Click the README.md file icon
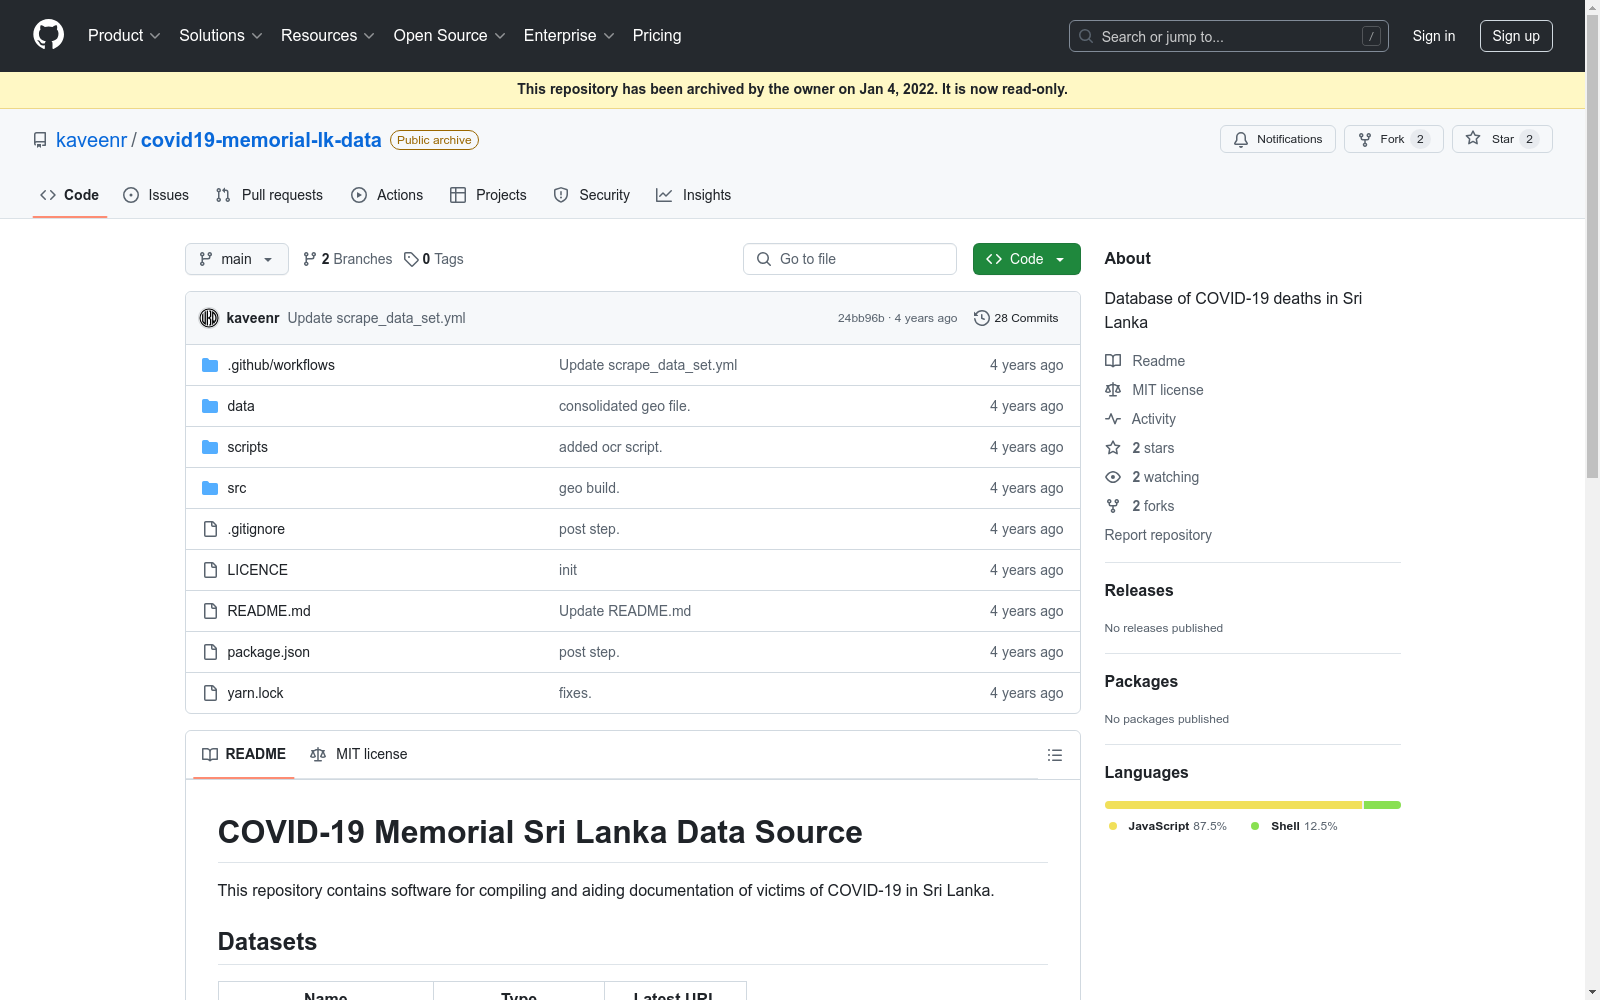This screenshot has height=1000, width=1600. [210, 611]
